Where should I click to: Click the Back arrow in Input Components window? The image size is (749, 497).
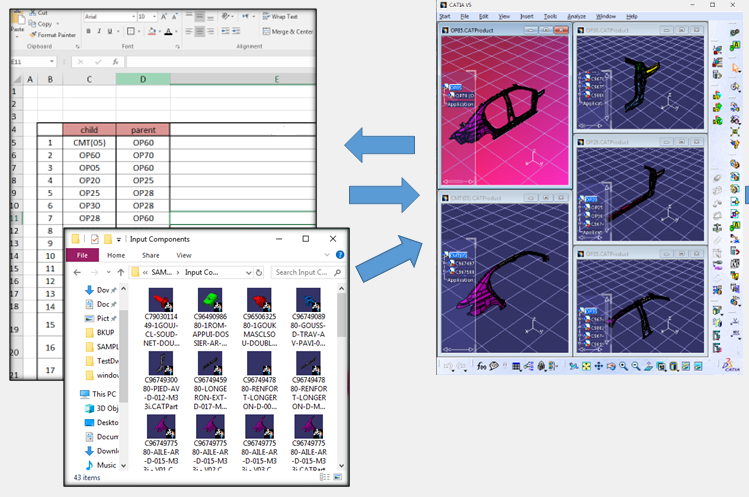click(x=77, y=272)
